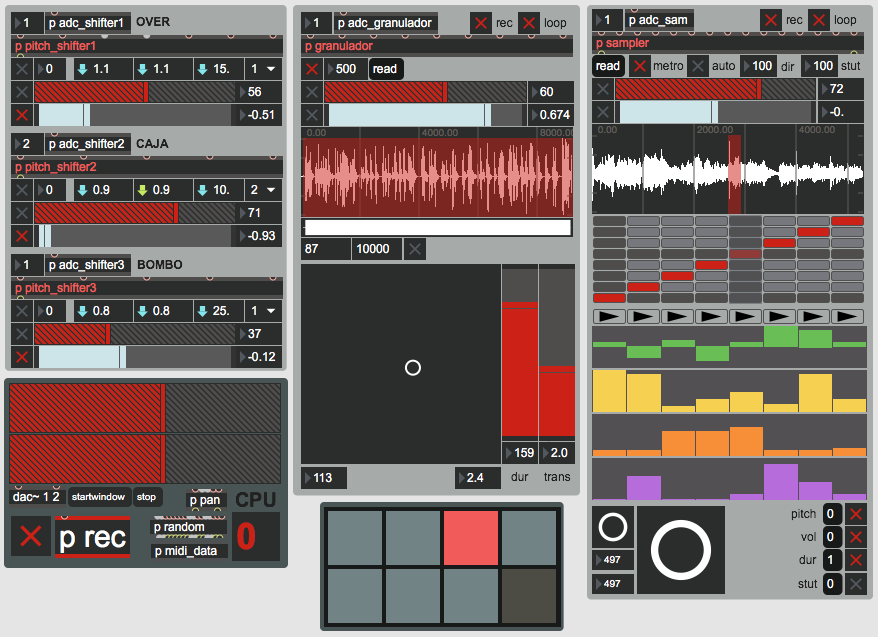
Task: Click the red cell in the sampler matrix bottom row
Action: pos(609,298)
